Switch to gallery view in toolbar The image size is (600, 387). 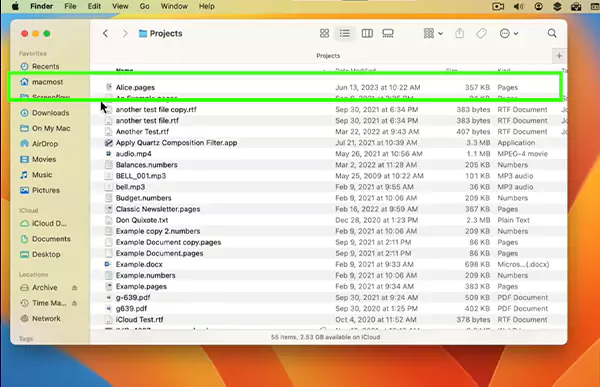click(x=388, y=34)
